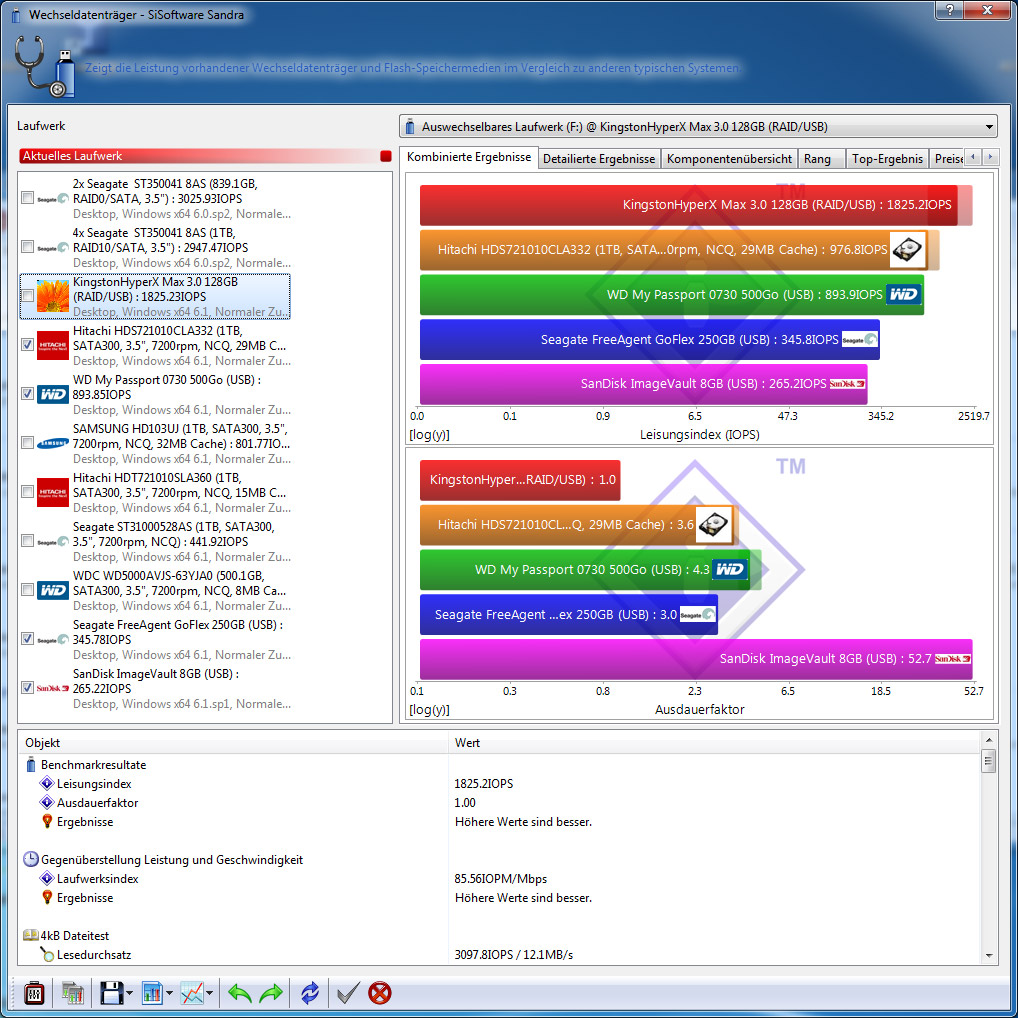Click the red stop square beside Aktuelles Laufwerk
Image resolution: width=1018 pixels, height=1018 pixels.
(x=386, y=156)
